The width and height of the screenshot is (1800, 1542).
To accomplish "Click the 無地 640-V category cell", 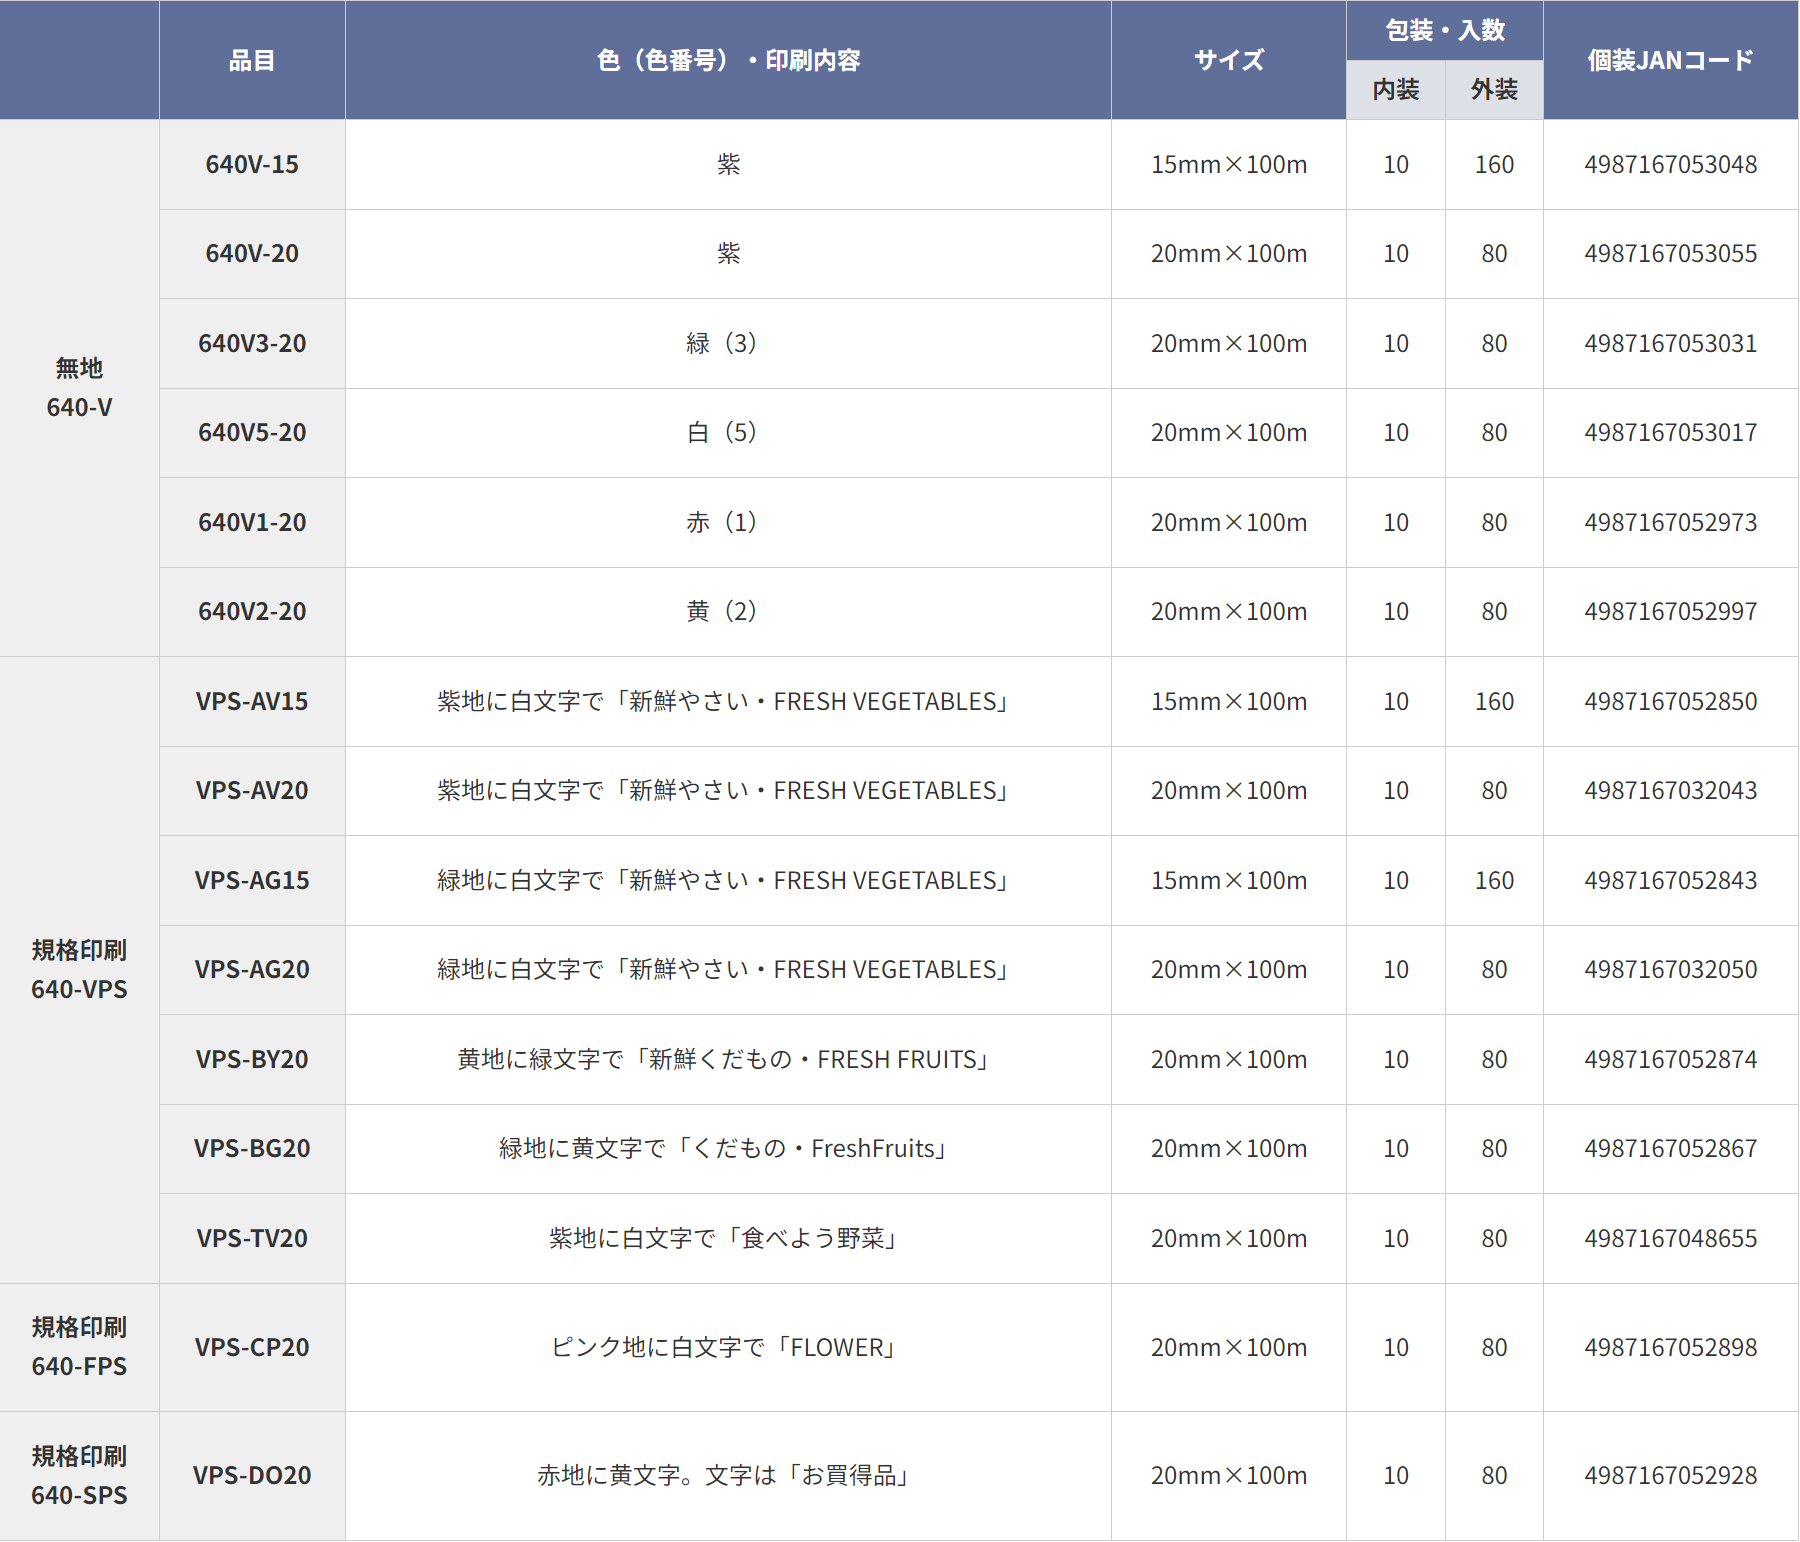I will coord(79,388).
